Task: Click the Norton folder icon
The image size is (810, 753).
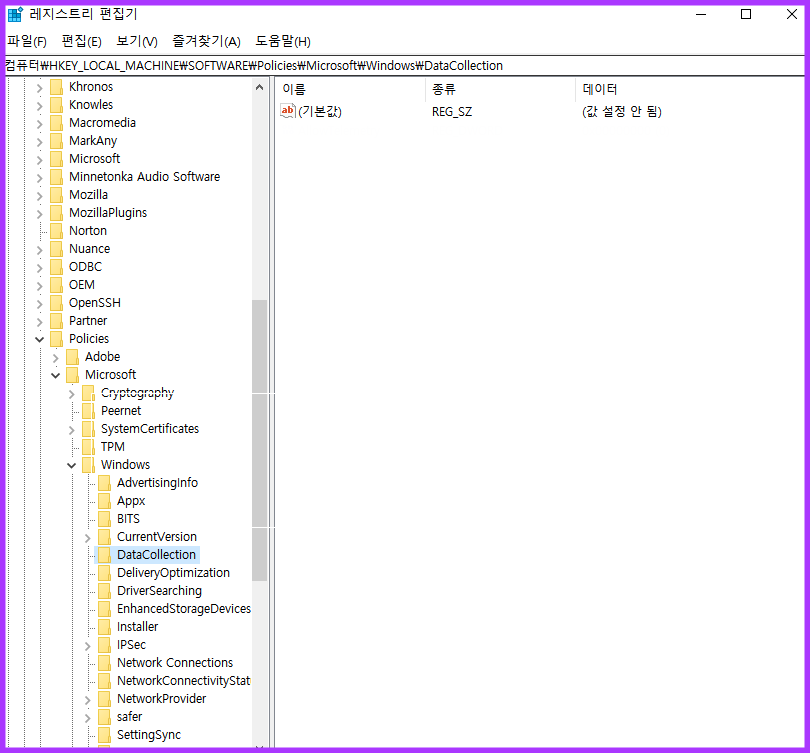Action: point(56,231)
